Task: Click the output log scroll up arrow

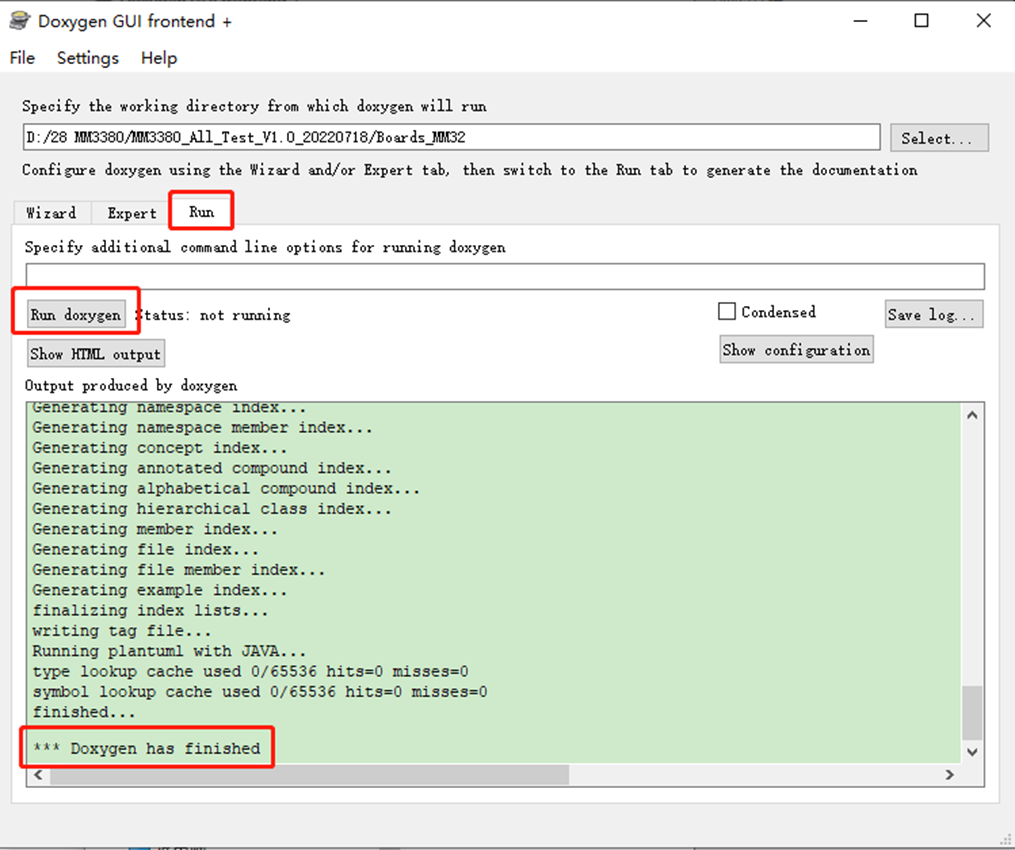Action: click(971, 415)
